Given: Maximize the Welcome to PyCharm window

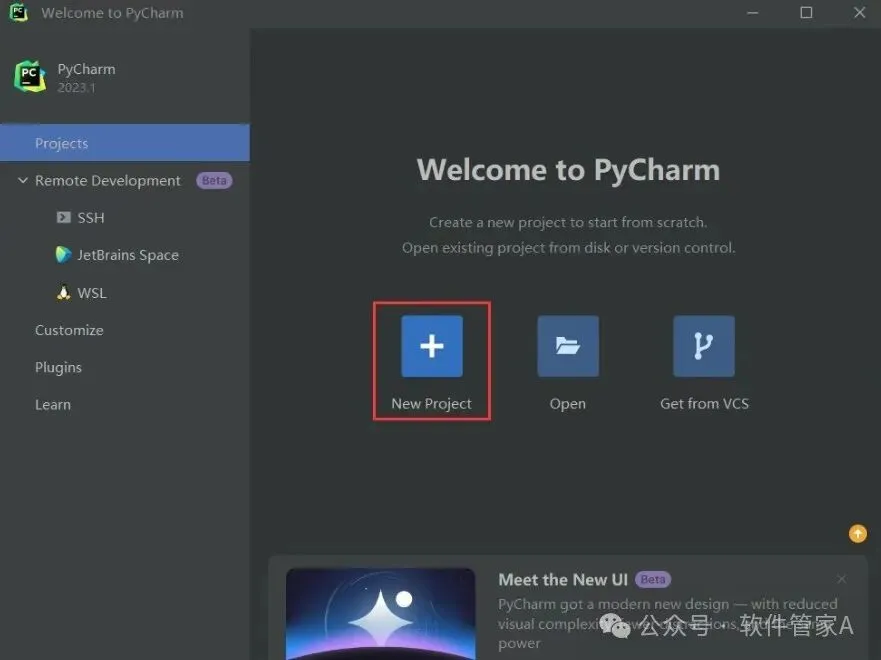Looking at the screenshot, I should [x=806, y=12].
